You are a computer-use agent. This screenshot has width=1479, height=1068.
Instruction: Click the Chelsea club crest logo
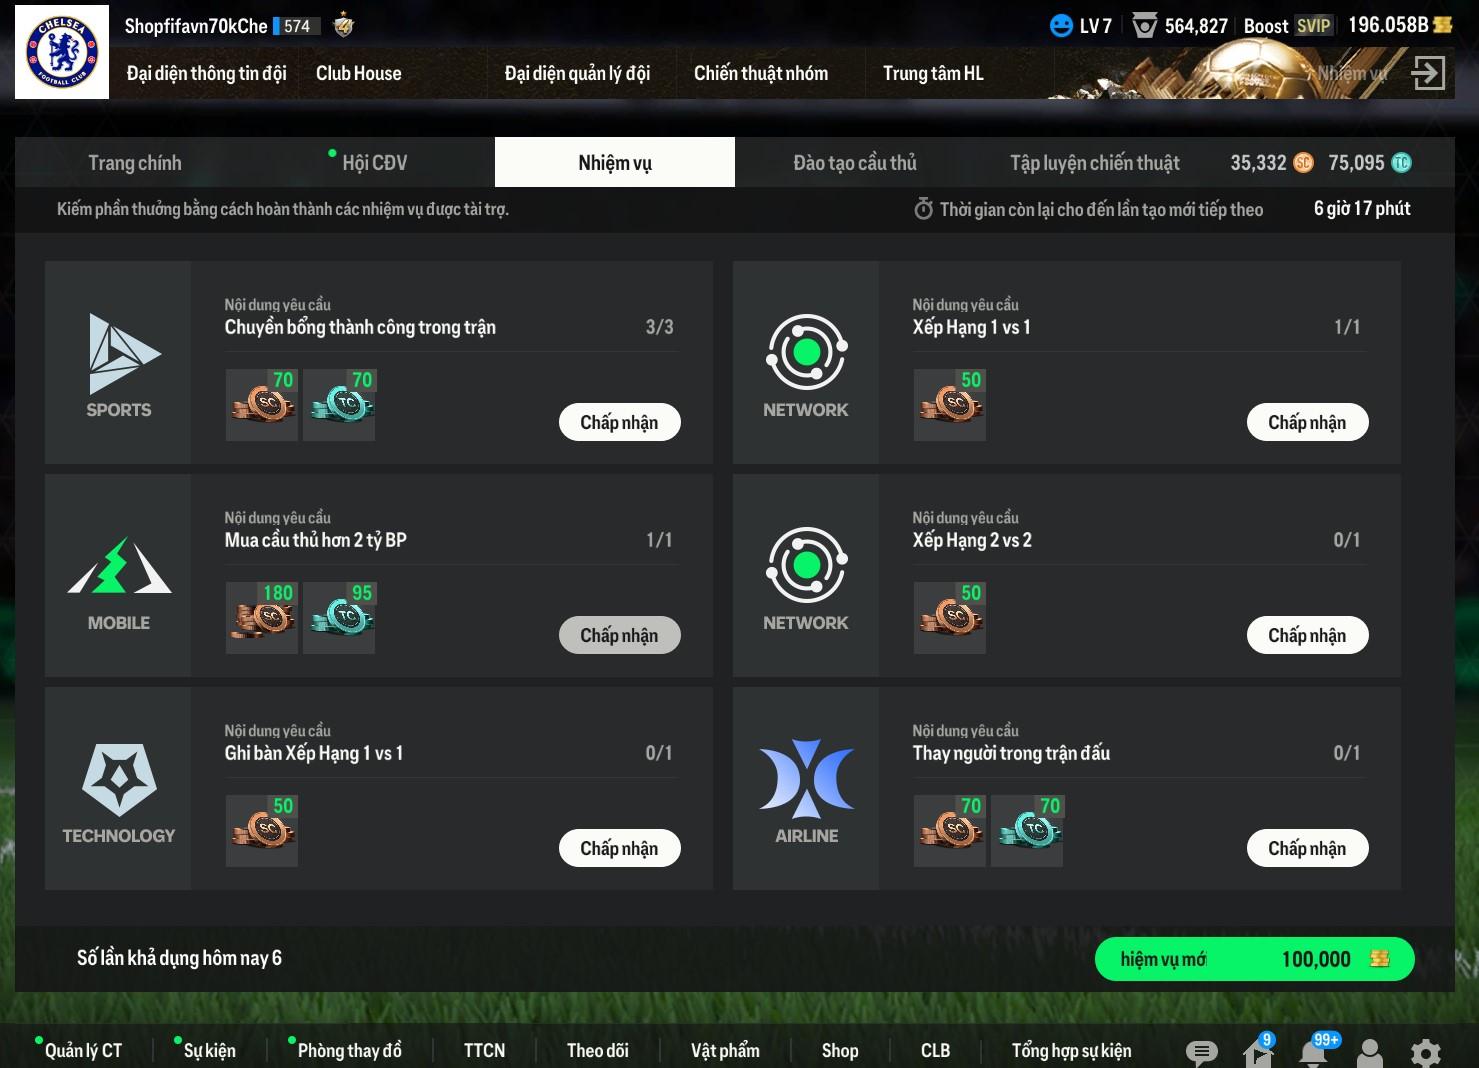62,52
